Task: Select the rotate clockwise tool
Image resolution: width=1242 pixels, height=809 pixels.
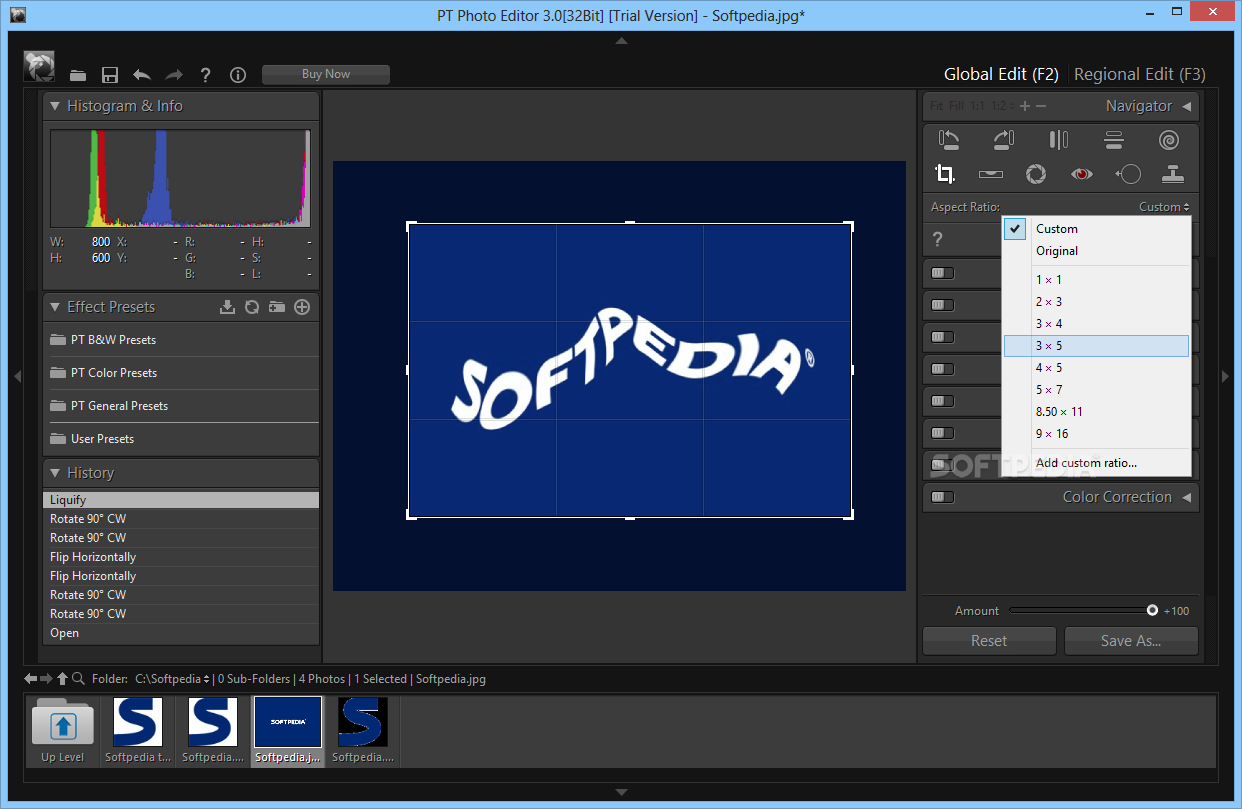Action: point(1004,140)
